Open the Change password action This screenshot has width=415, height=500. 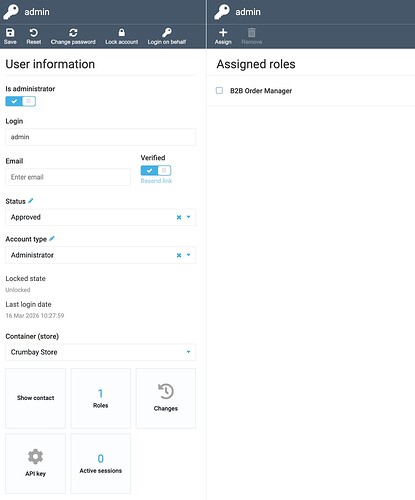pyautogui.click(x=73, y=36)
